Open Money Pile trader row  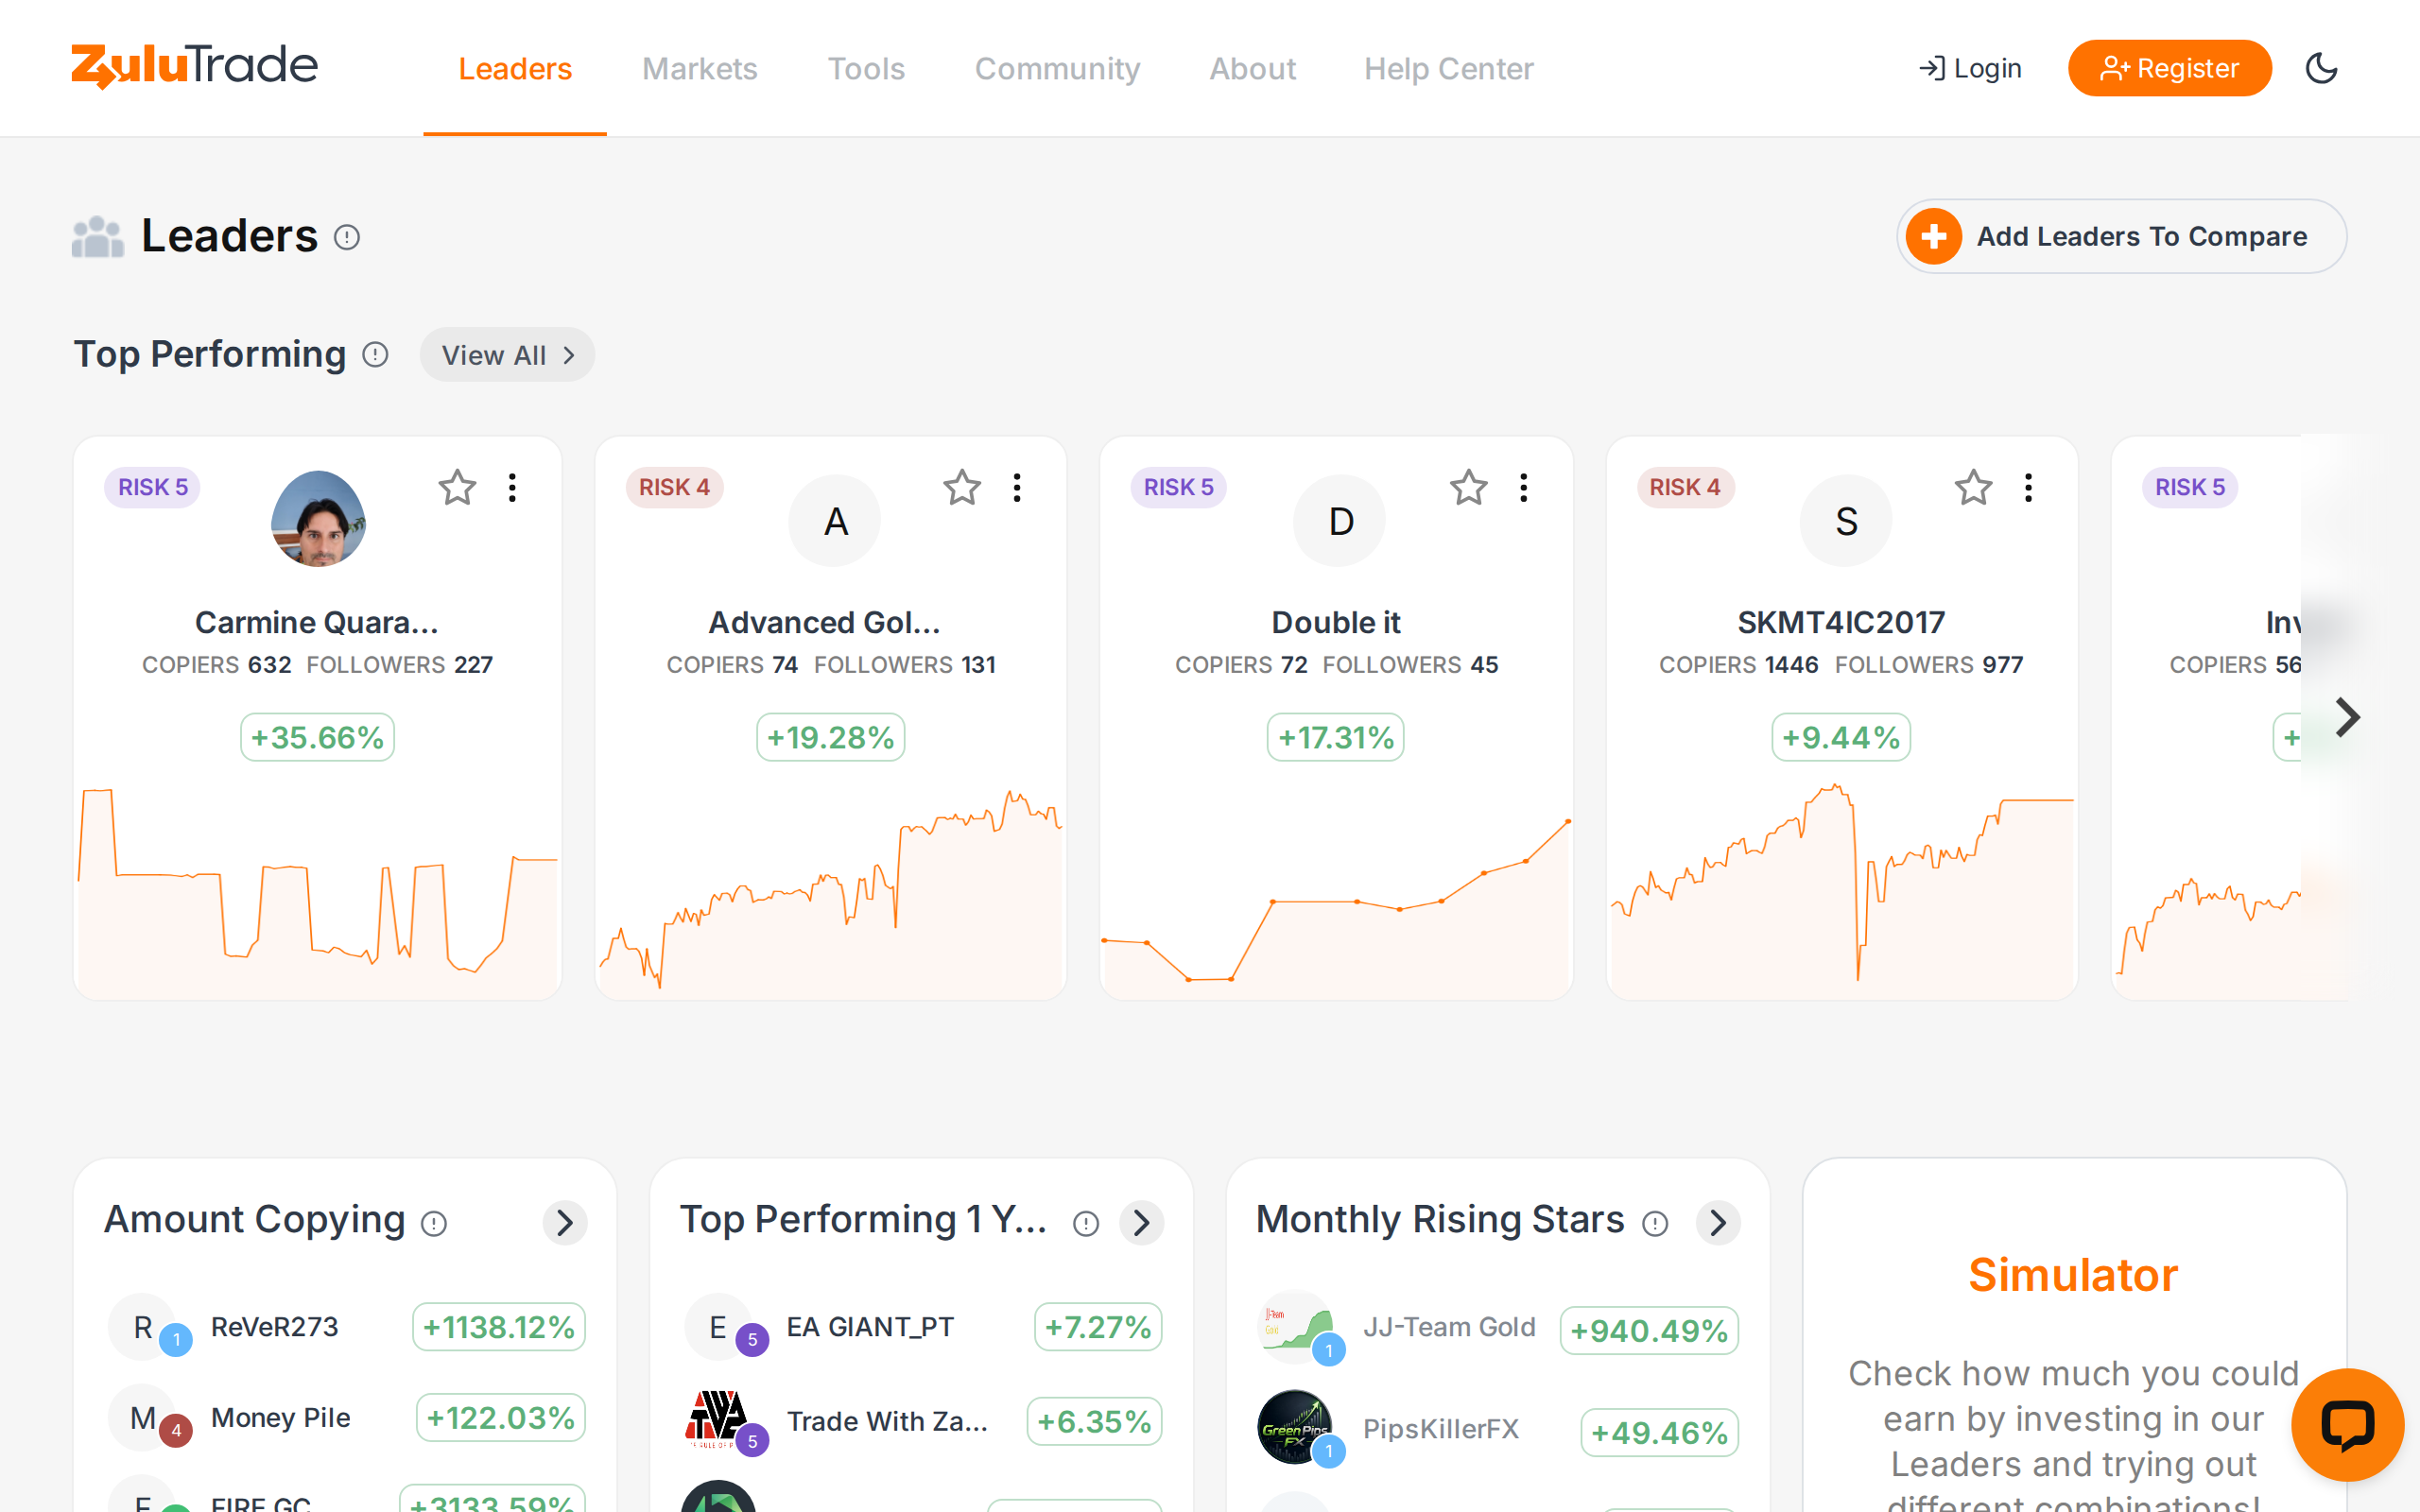coord(345,1417)
